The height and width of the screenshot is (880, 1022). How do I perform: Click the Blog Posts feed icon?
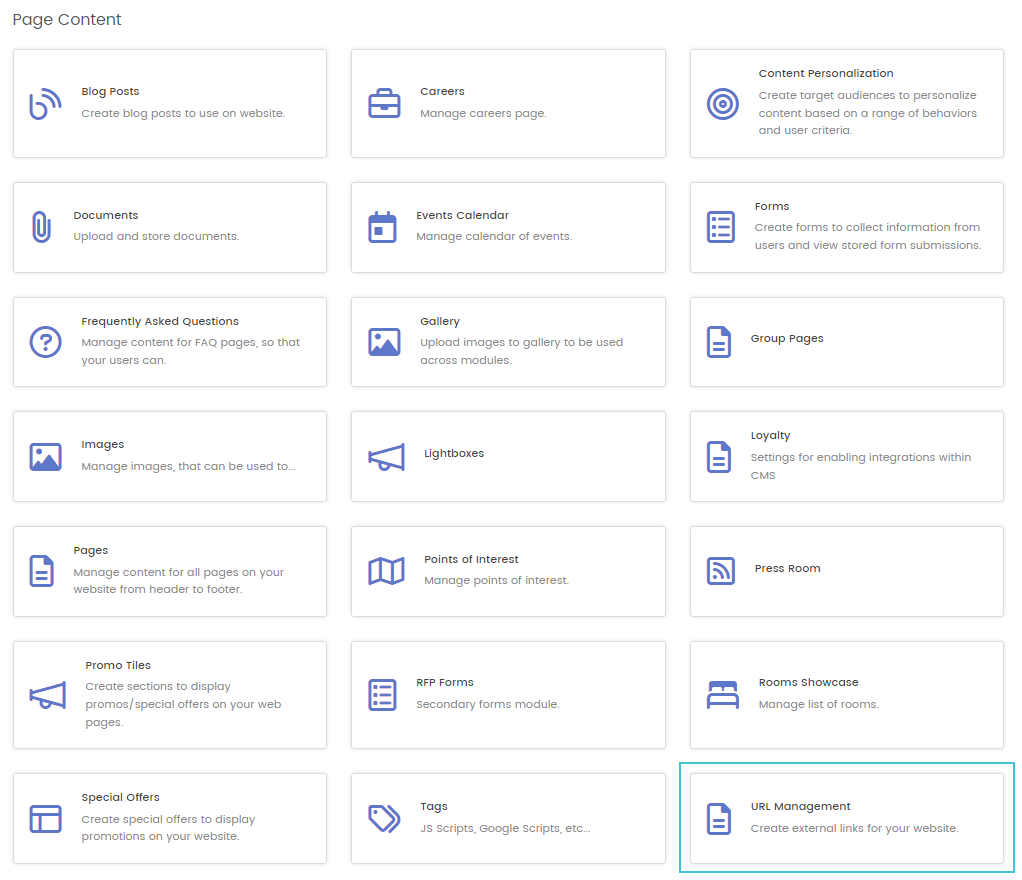click(46, 104)
